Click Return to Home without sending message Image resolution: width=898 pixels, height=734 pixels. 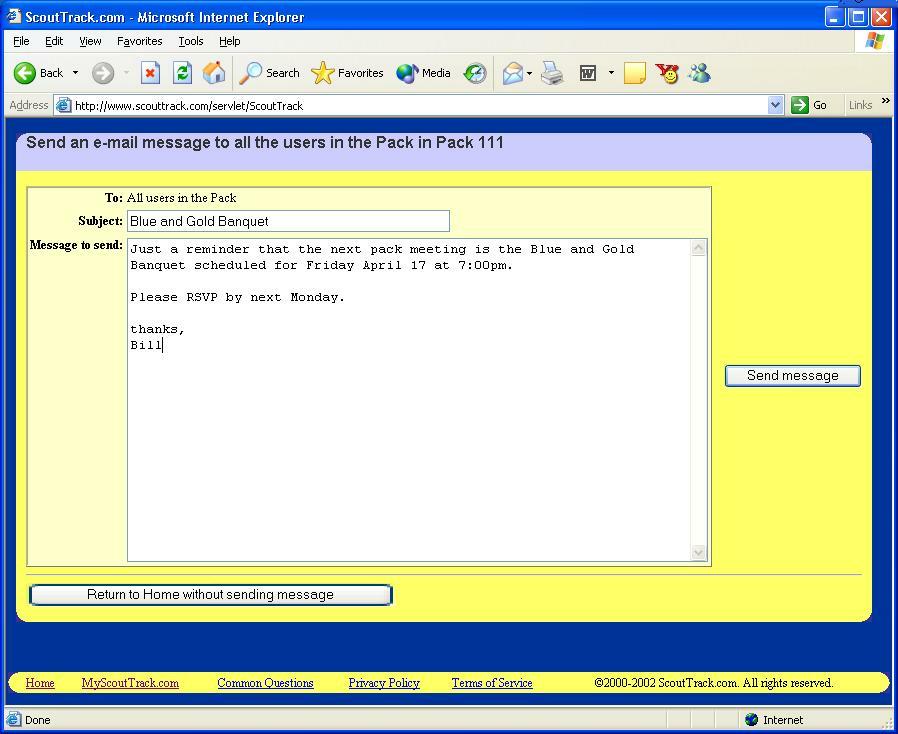point(211,594)
